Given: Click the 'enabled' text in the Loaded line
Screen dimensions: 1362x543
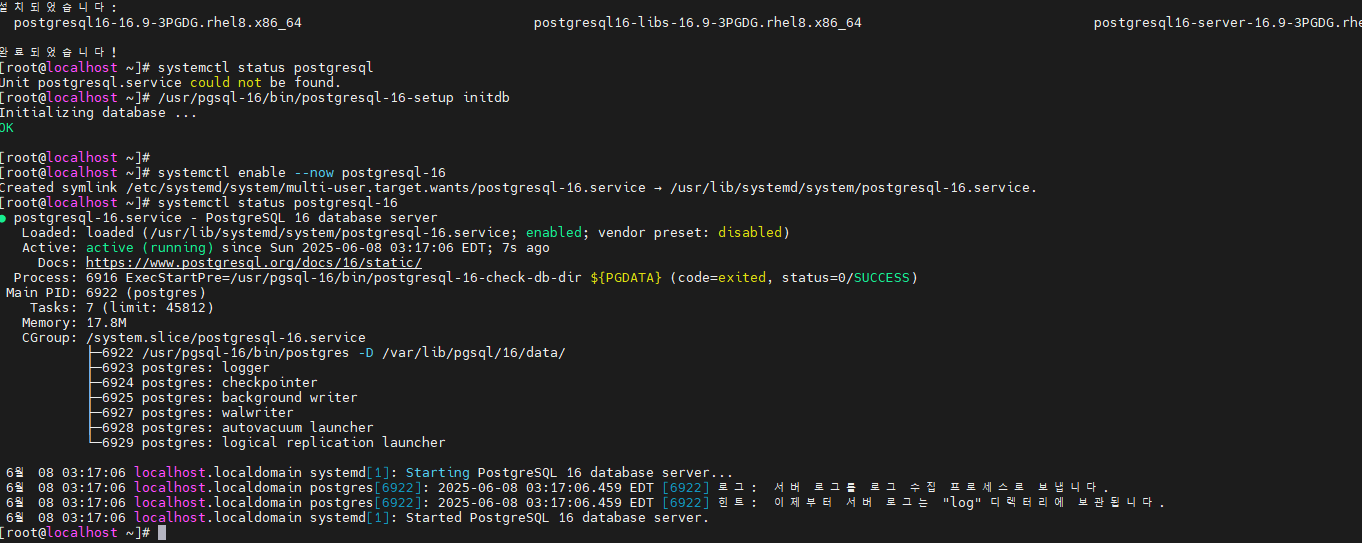Looking at the screenshot, I should pos(553,233).
